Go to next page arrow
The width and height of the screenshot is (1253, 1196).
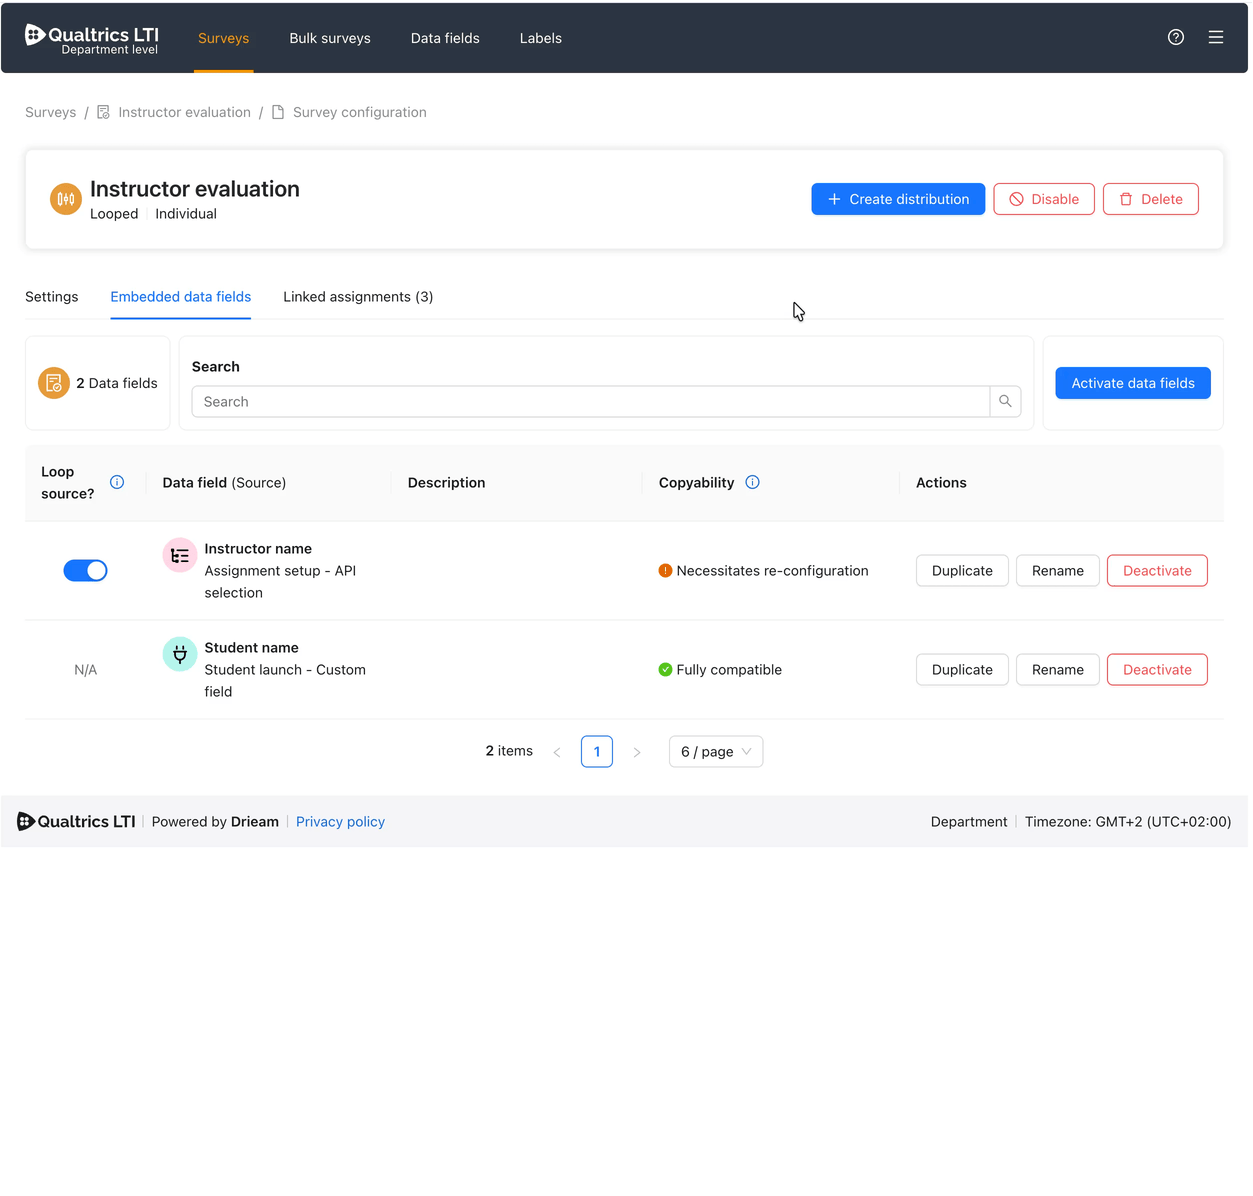point(637,752)
